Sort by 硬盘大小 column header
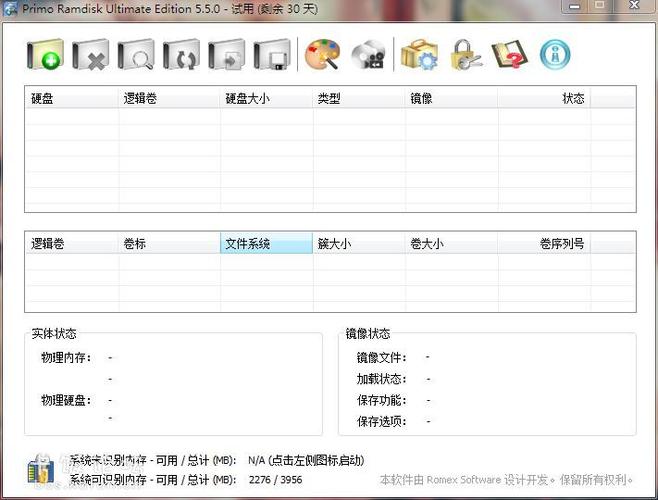The image size is (658, 500). (x=266, y=99)
